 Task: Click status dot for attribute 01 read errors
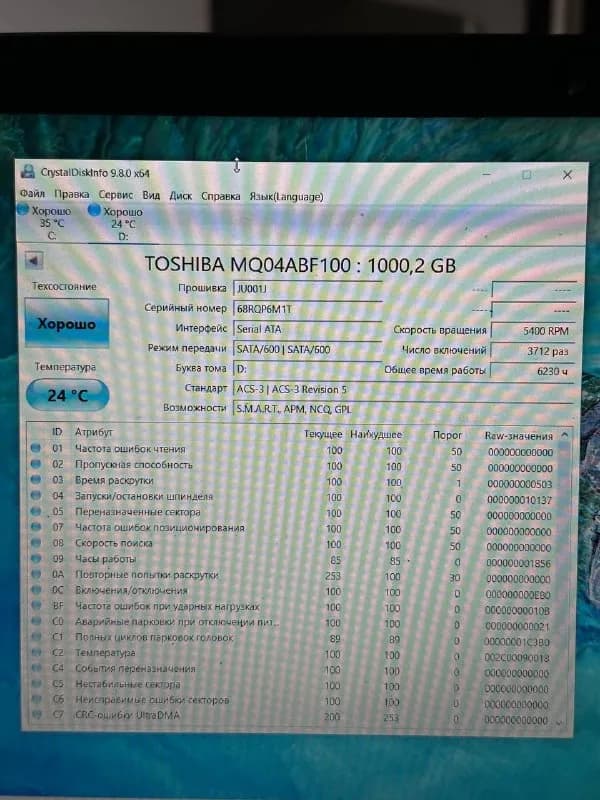point(36,448)
